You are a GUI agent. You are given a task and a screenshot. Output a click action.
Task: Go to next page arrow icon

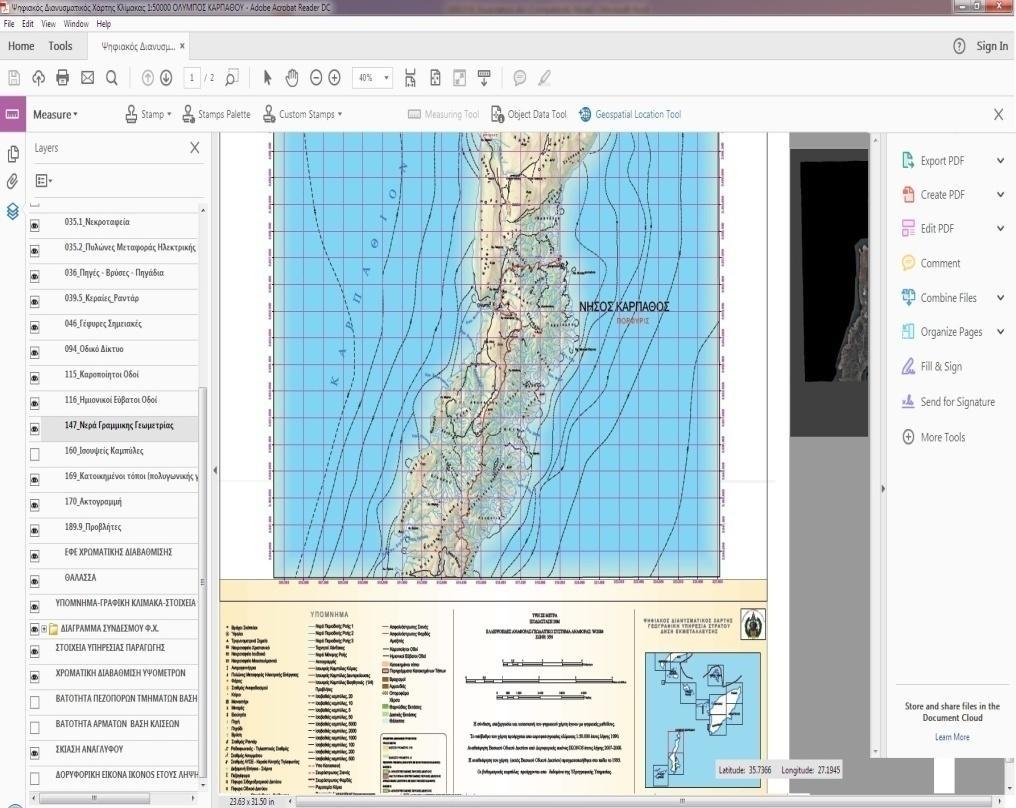point(166,78)
